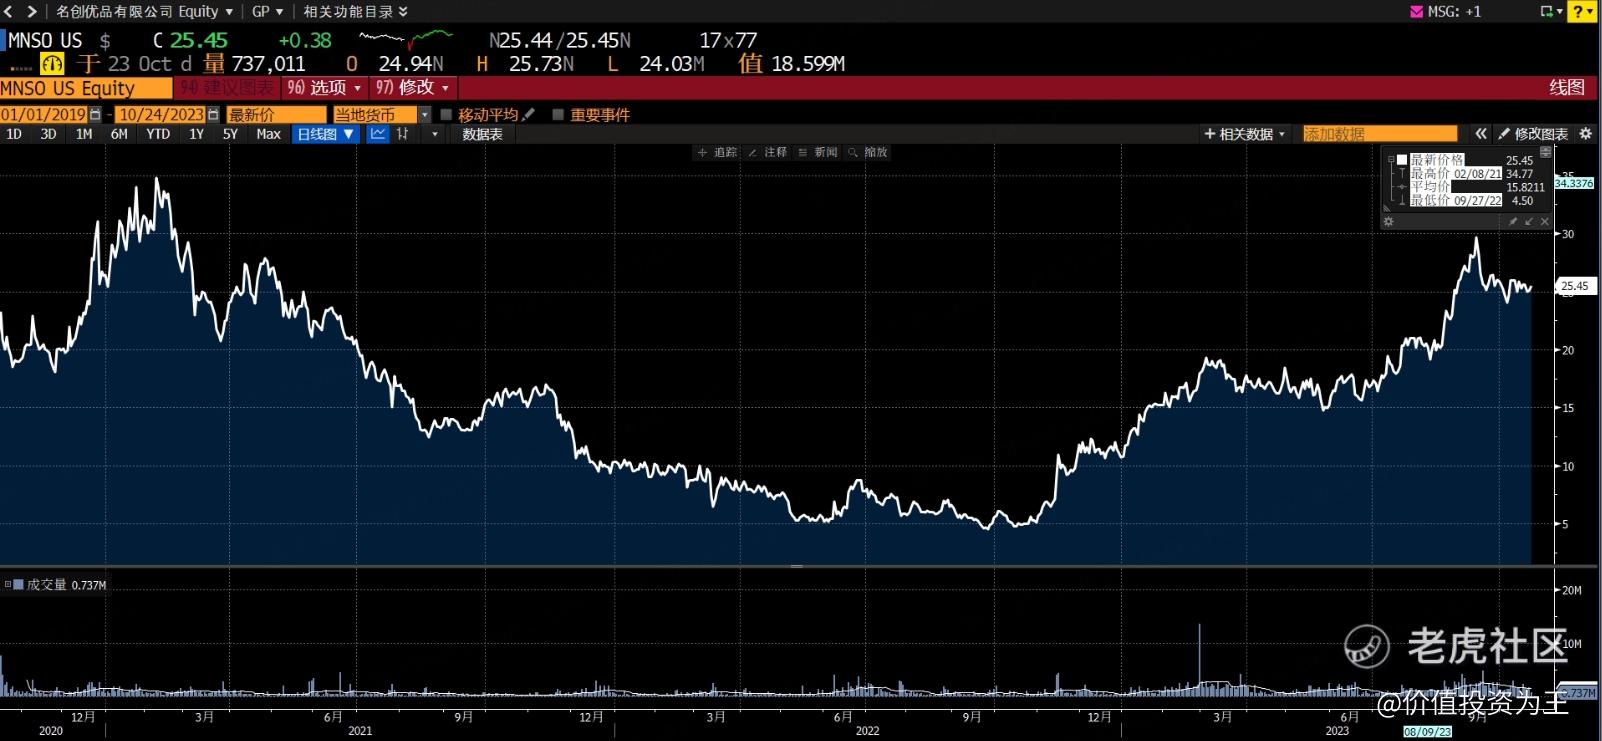Click the end date field 10/24/2023
1602x741 pixels.
pyautogui.click(x=161, y=115)
